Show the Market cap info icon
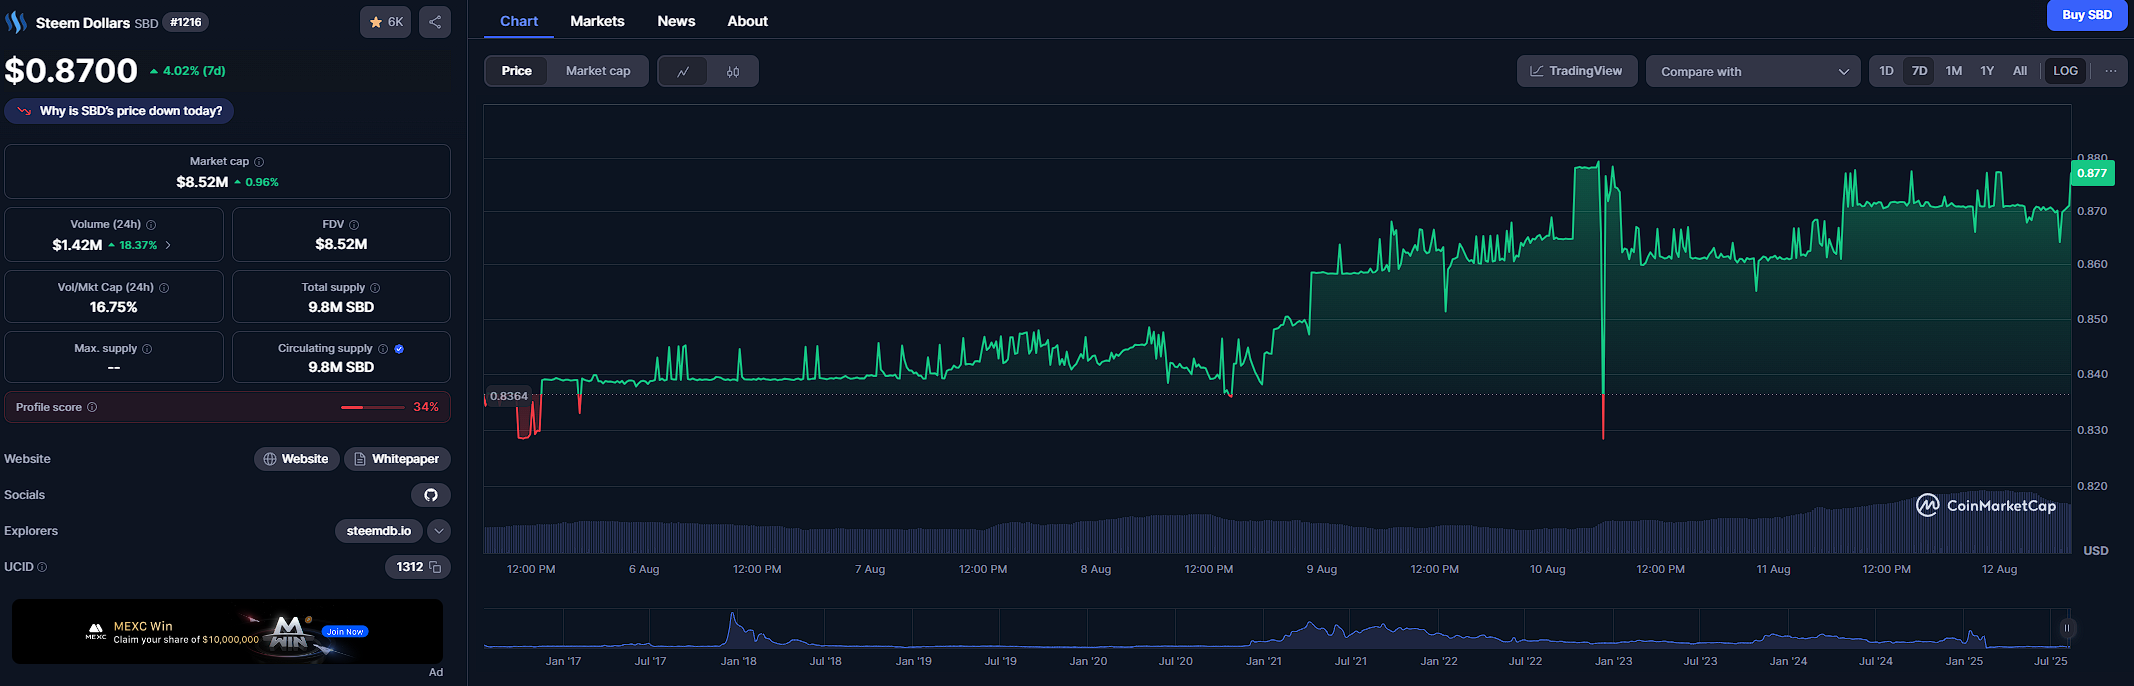Screen dimensions: 2134x686 click(x=259, y=162)
